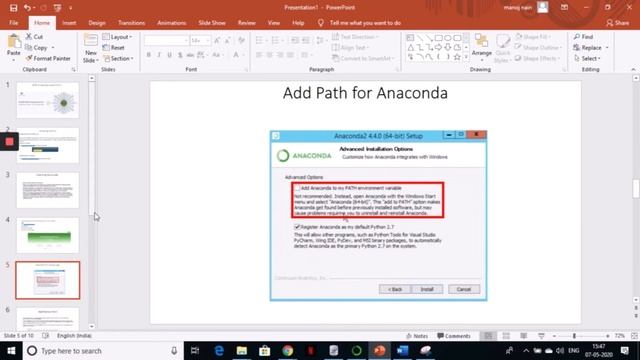Start the Slide Show from status bar
Image resolution: width=640 pixels, height=360 pixels.
tap(541, 336)
